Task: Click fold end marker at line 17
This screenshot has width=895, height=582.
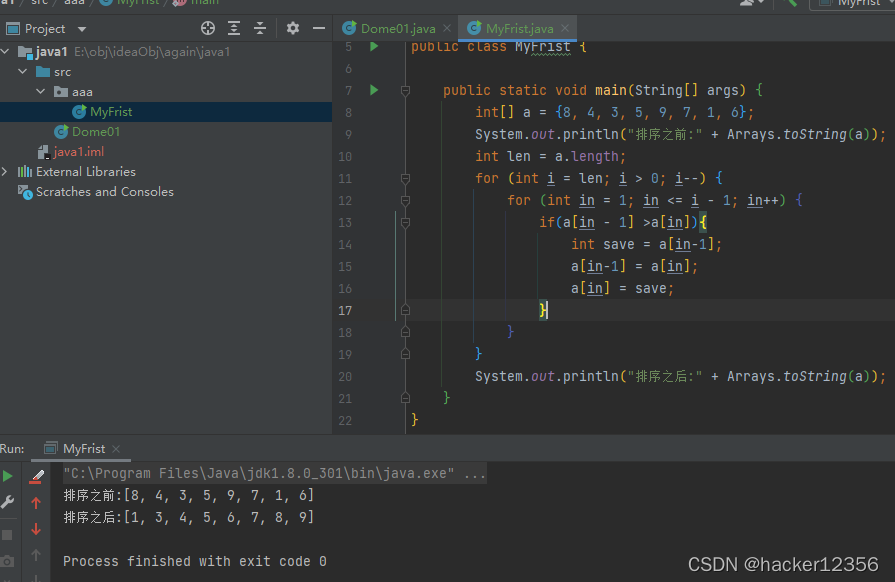Action: (x=405, y=310)
